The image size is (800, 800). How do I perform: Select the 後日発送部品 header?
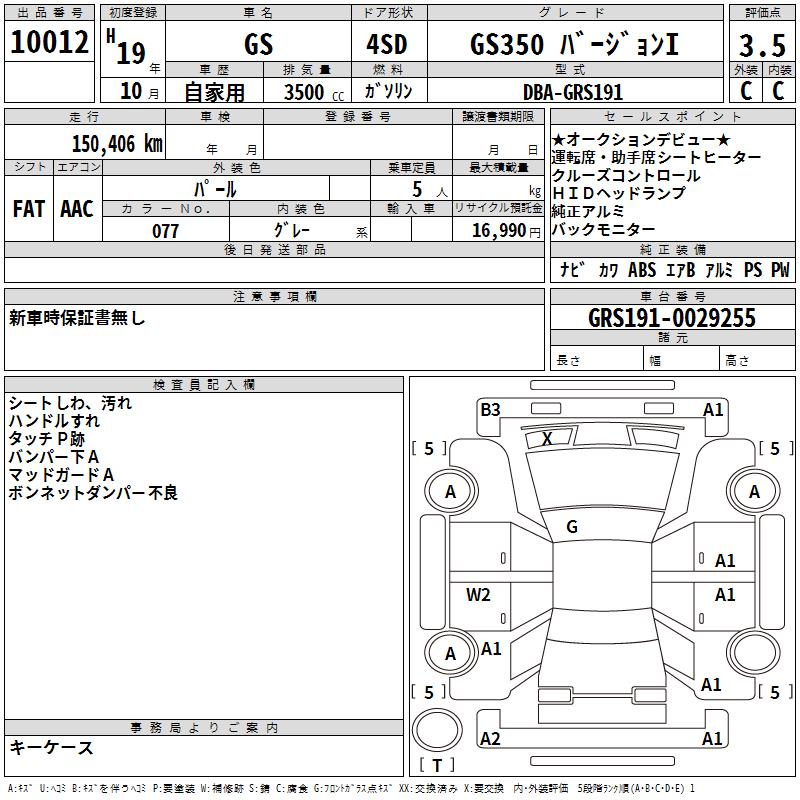[x=274, y=249]
